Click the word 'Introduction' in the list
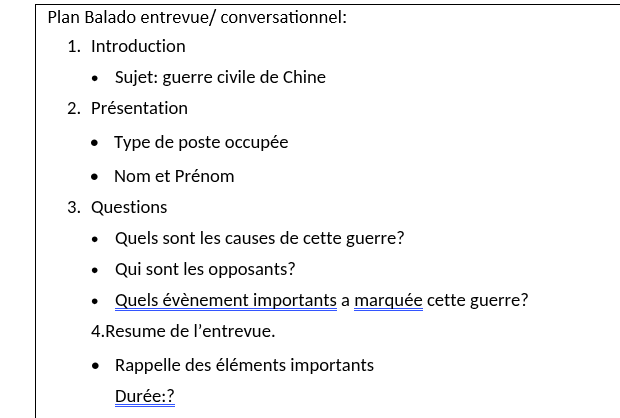The image size is (620, 418). point(138,46)
